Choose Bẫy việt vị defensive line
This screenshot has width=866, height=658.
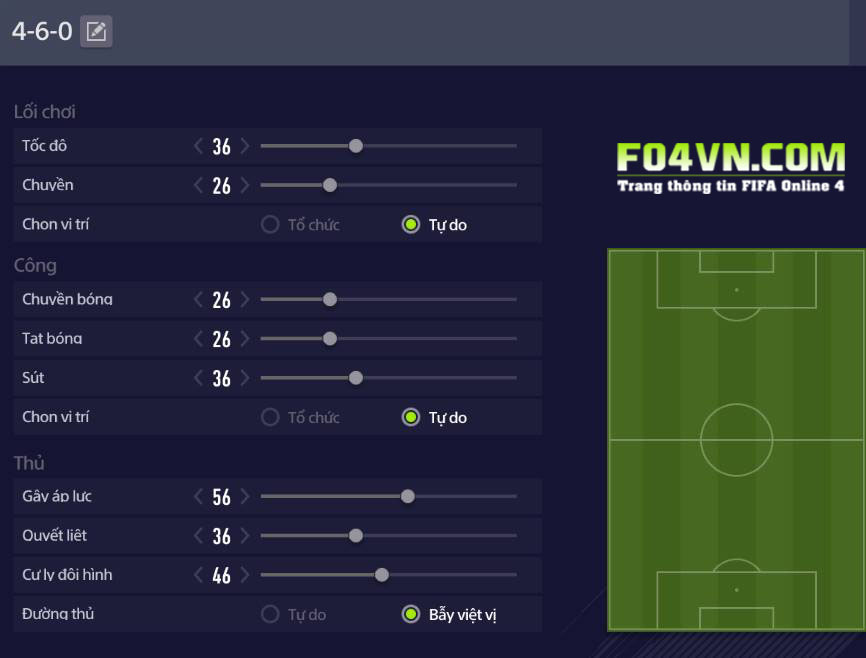click(410, 614)
